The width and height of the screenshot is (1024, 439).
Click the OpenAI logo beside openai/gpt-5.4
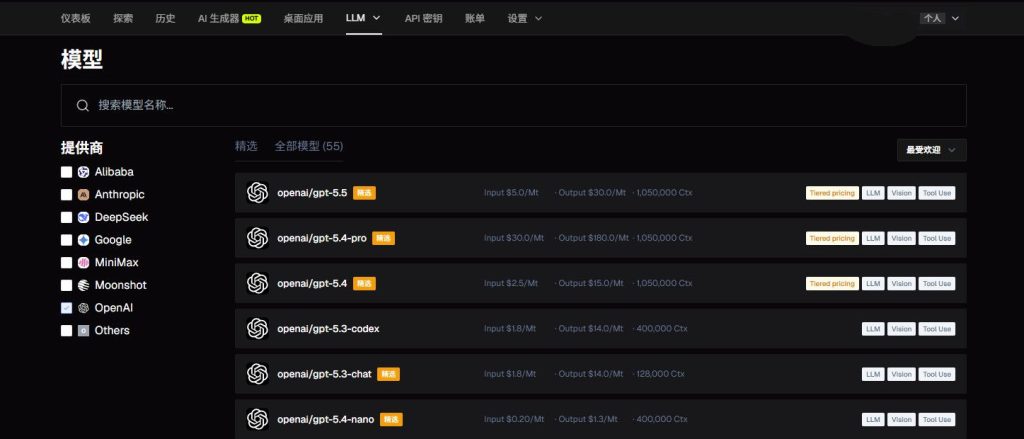pos(257,284)
